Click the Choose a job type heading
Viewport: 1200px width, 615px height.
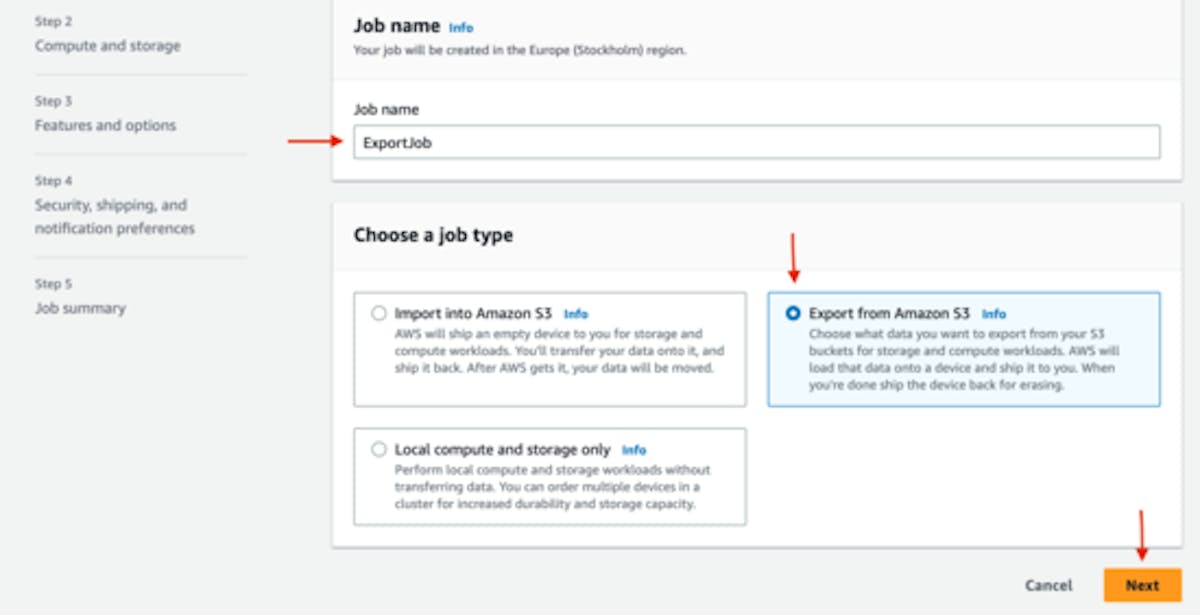[x=433, y=236]
